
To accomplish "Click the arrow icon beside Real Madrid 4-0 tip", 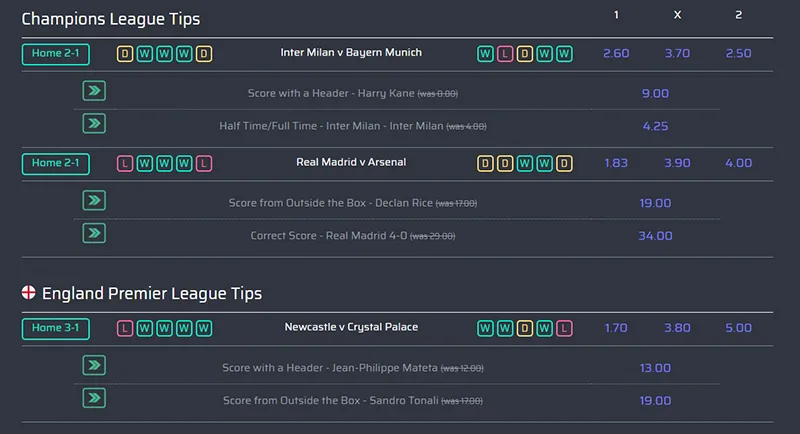I will tap(94, 233).
